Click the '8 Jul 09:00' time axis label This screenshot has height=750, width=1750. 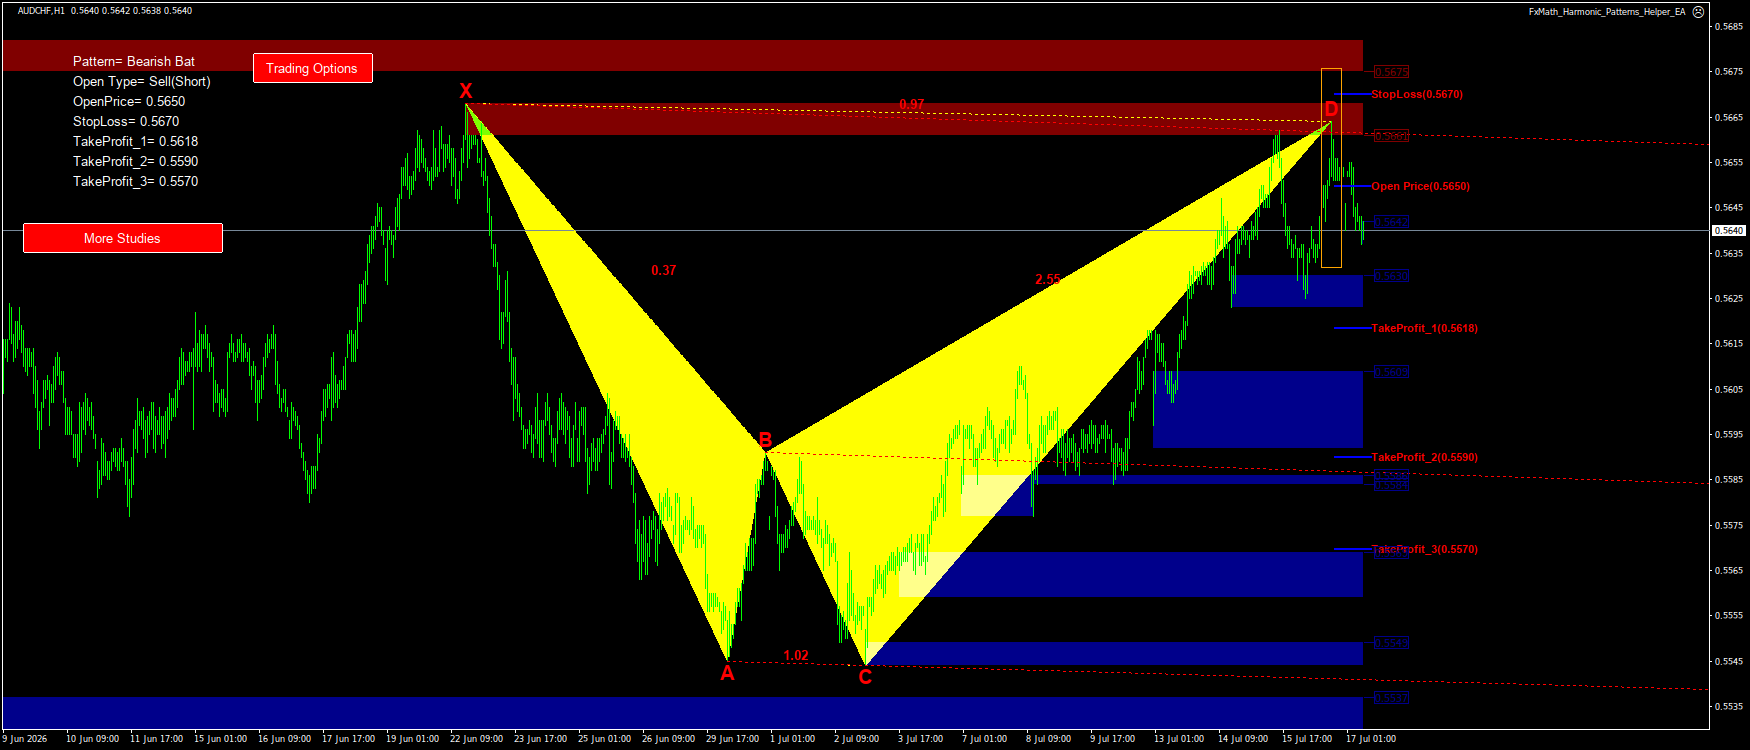coord(1049,739)
